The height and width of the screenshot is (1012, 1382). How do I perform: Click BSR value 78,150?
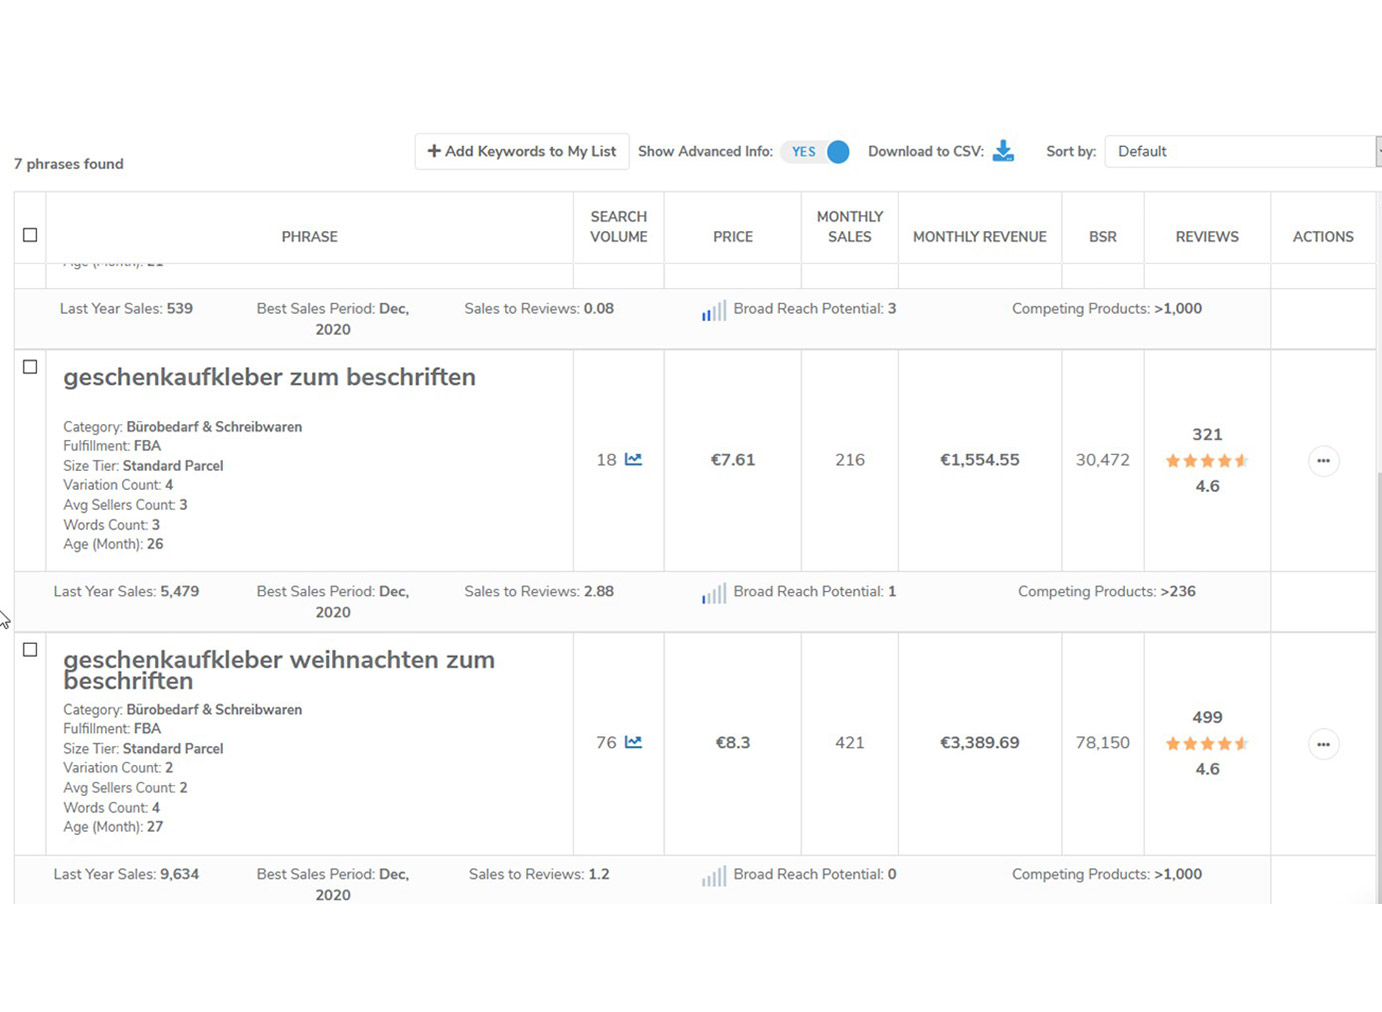(x=1103, y=743)
